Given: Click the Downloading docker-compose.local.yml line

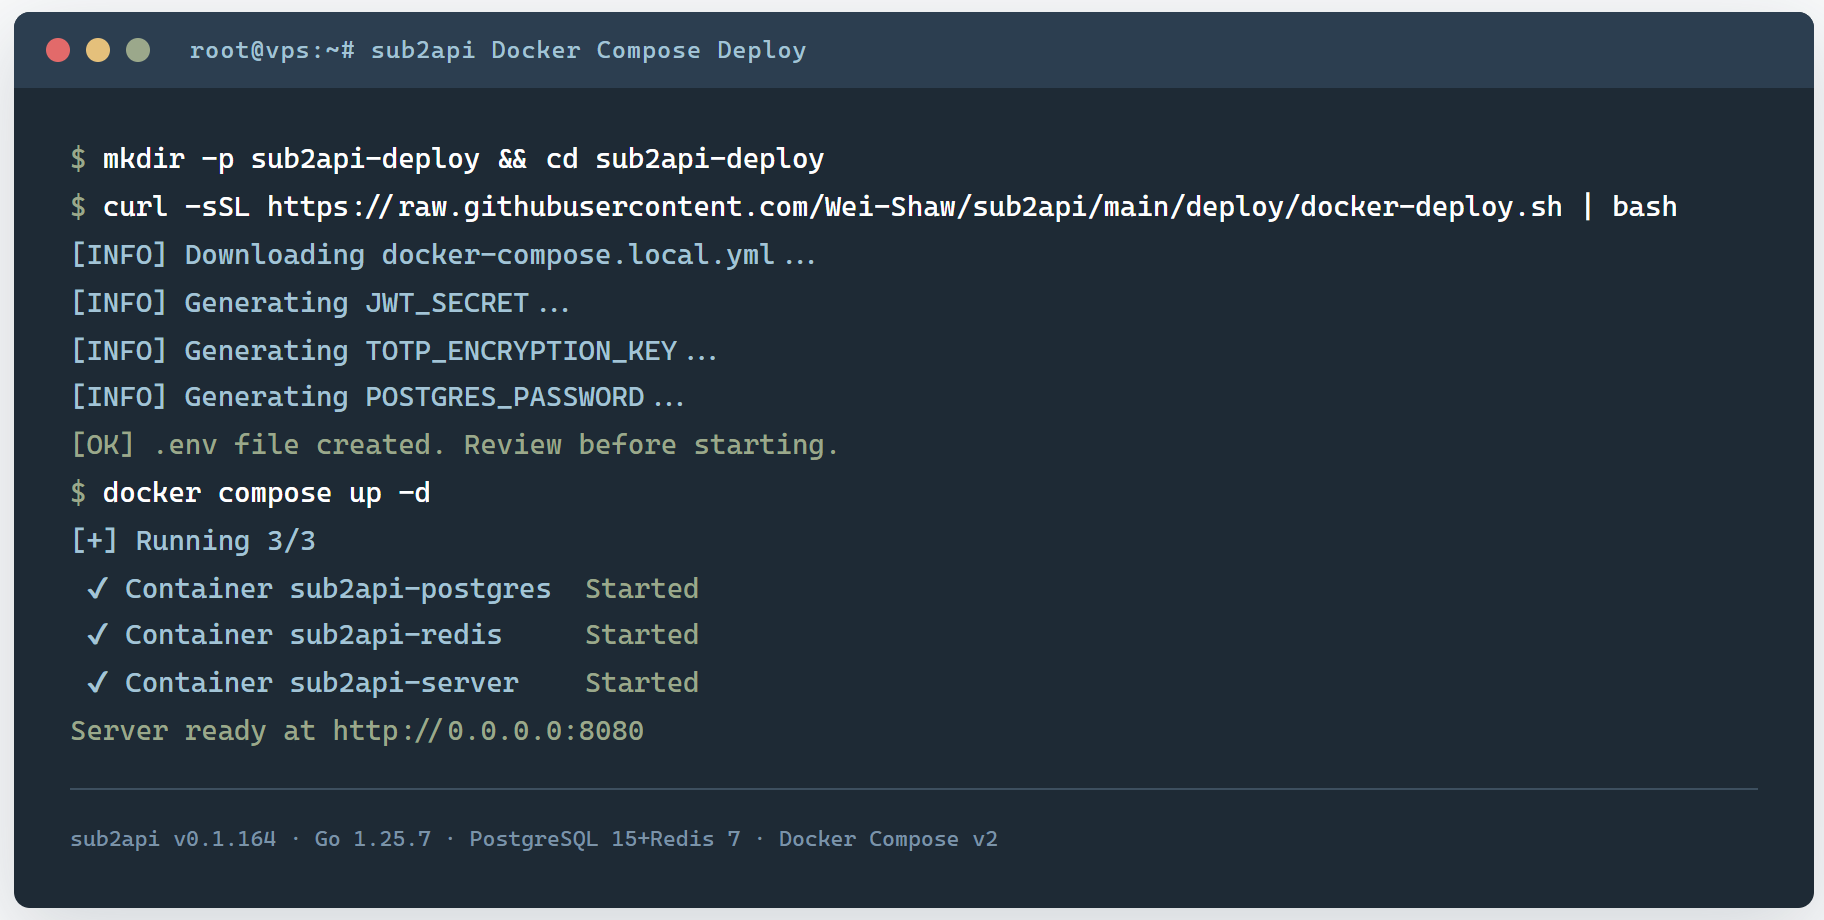Looking at the screenshot, I should click(x=443, y=255).
